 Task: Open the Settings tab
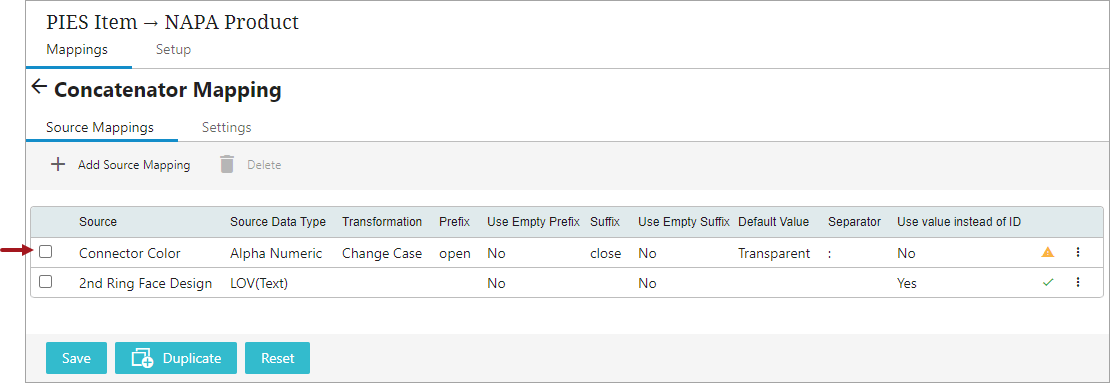(x=227, y=127)
